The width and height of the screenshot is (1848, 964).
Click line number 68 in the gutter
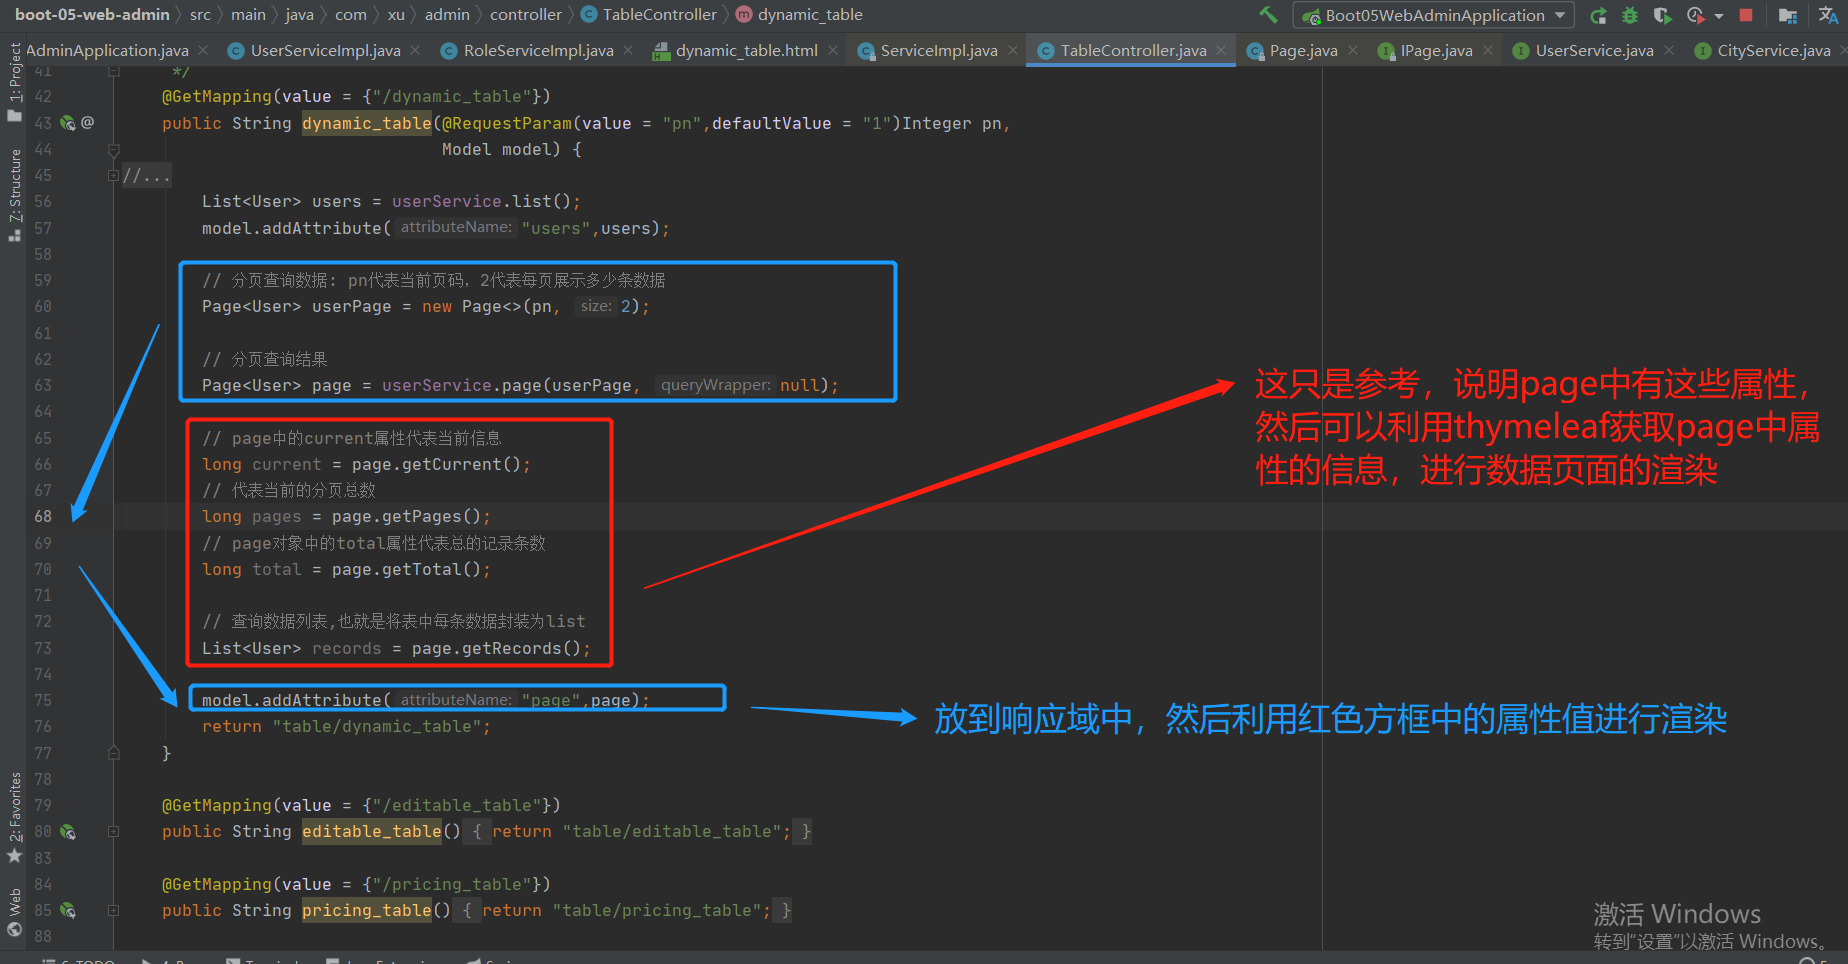tap(43, 516)
